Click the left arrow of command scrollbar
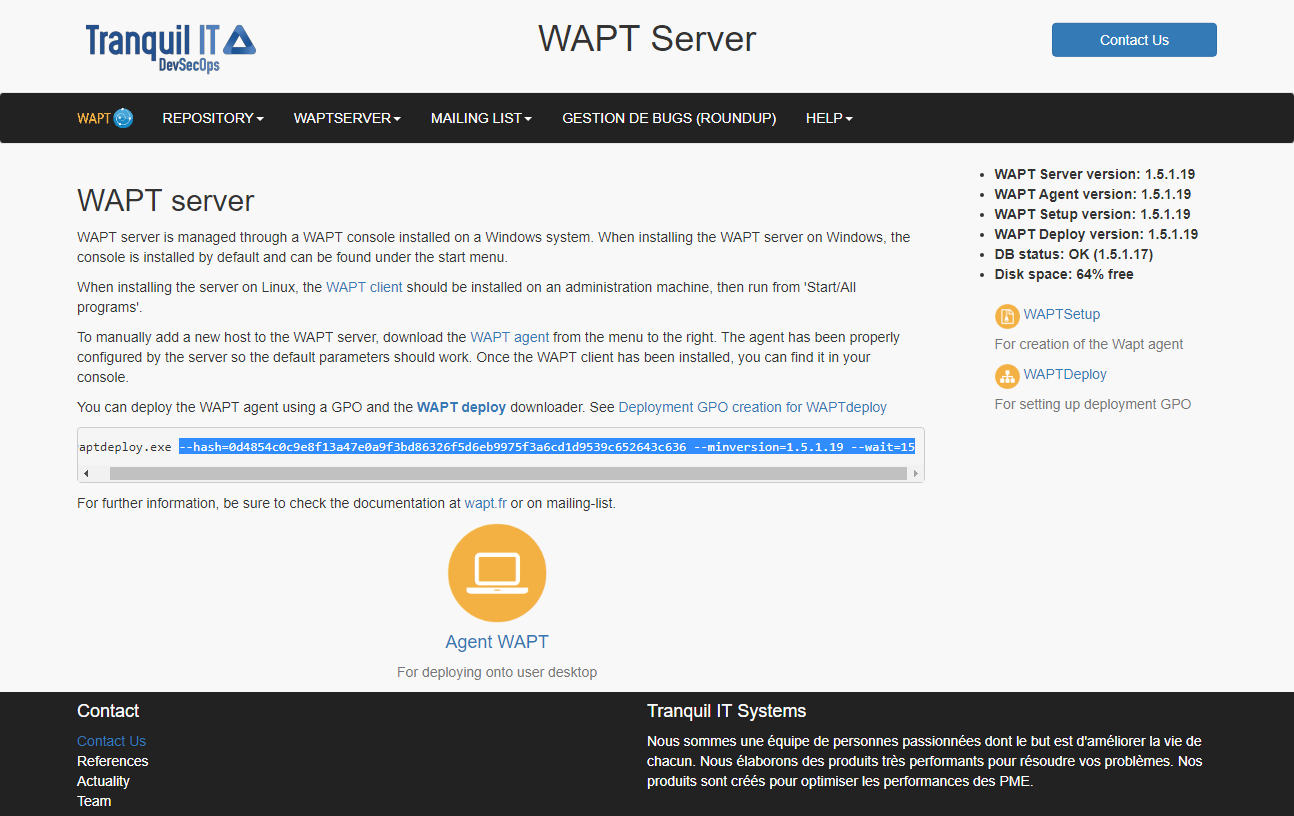Screen dimensions: 1294x816 [86, 473]
